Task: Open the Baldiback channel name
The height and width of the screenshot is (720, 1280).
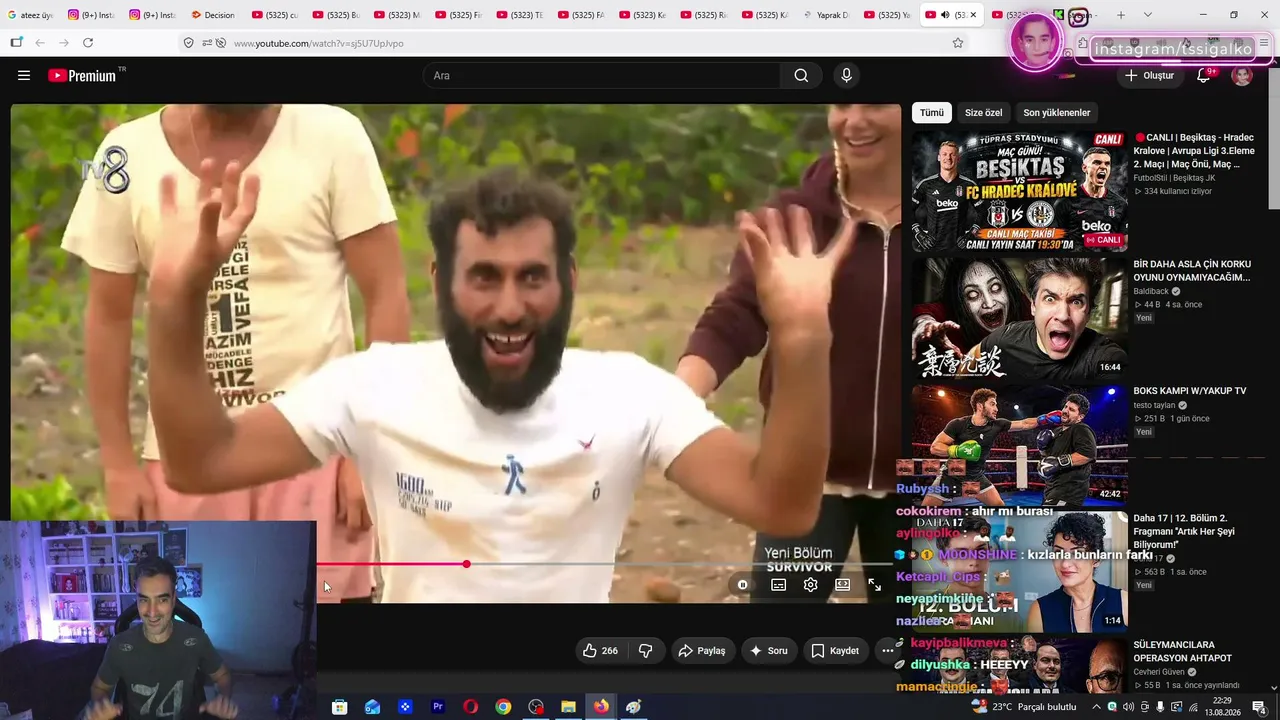Action: pos(1151,291)
